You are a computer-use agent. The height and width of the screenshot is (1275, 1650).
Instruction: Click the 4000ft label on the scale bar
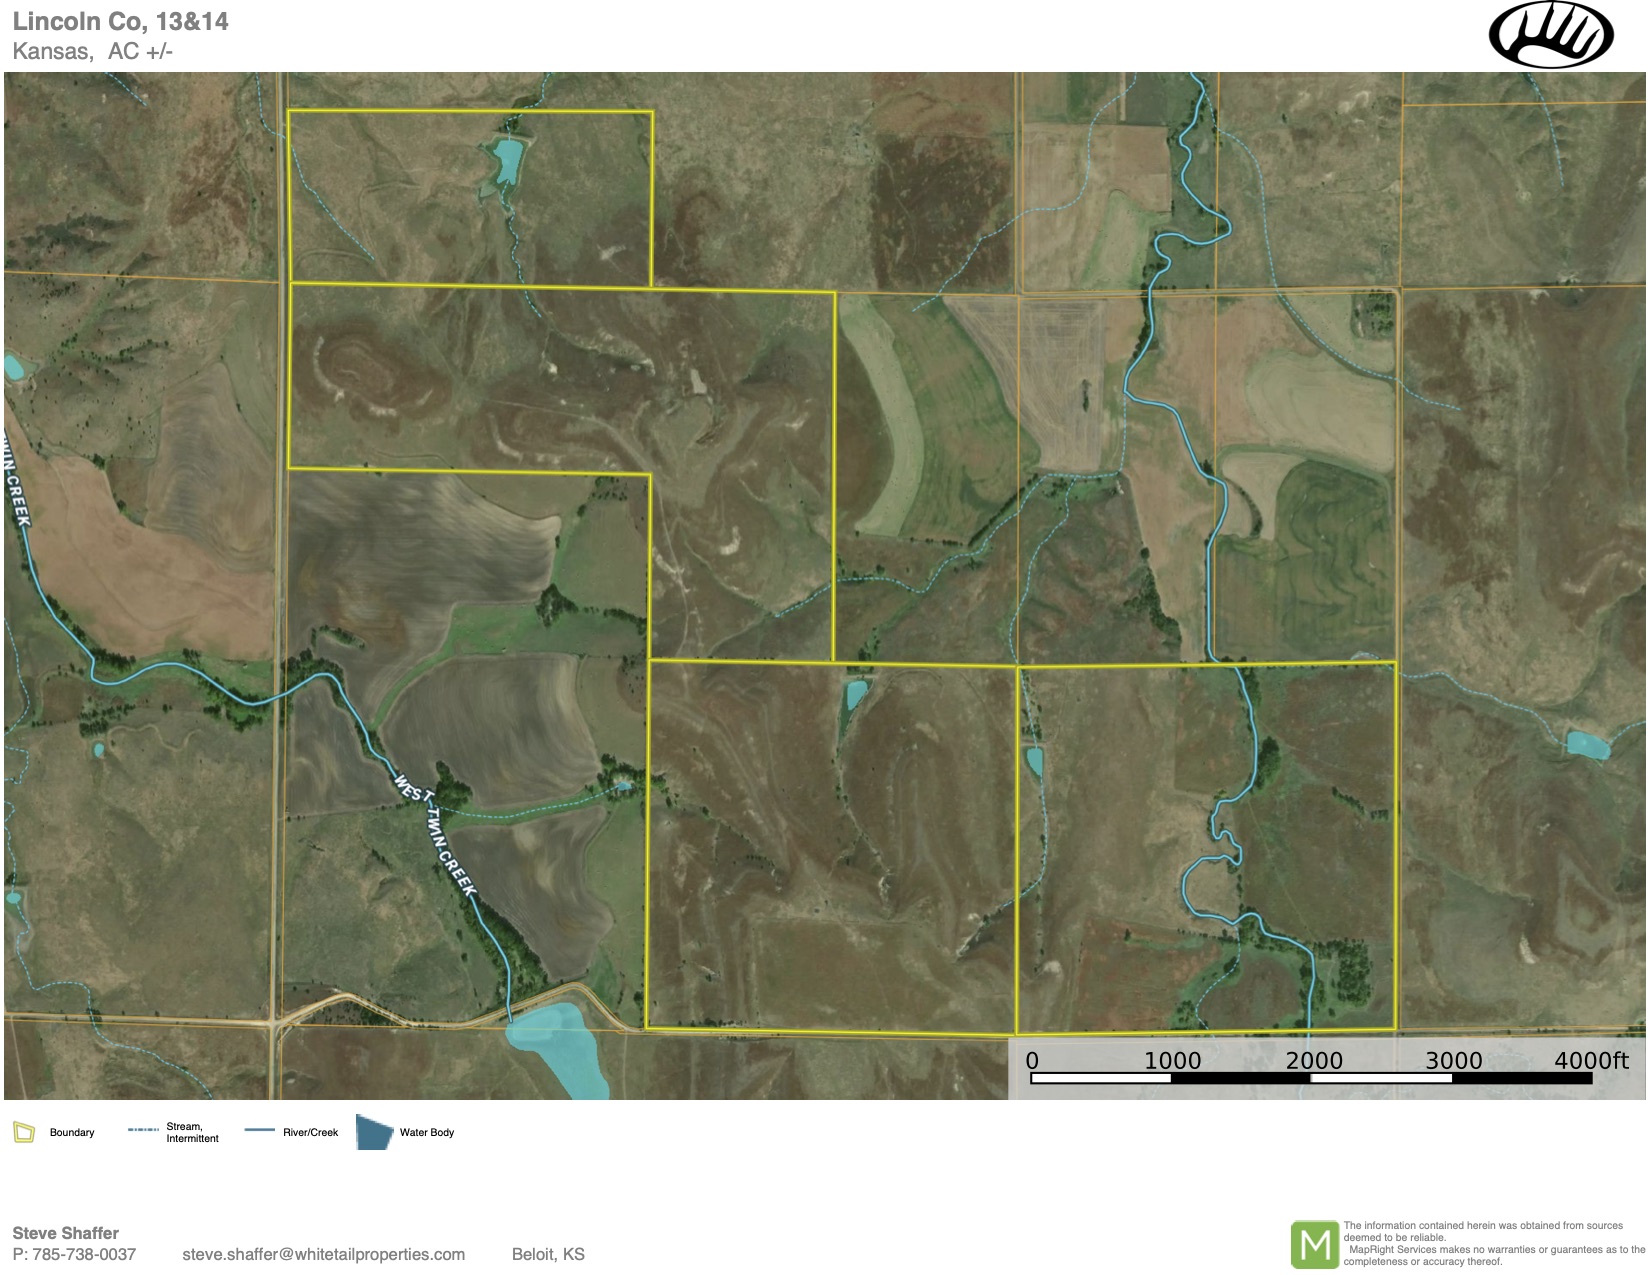[x=1590, y=1060]
